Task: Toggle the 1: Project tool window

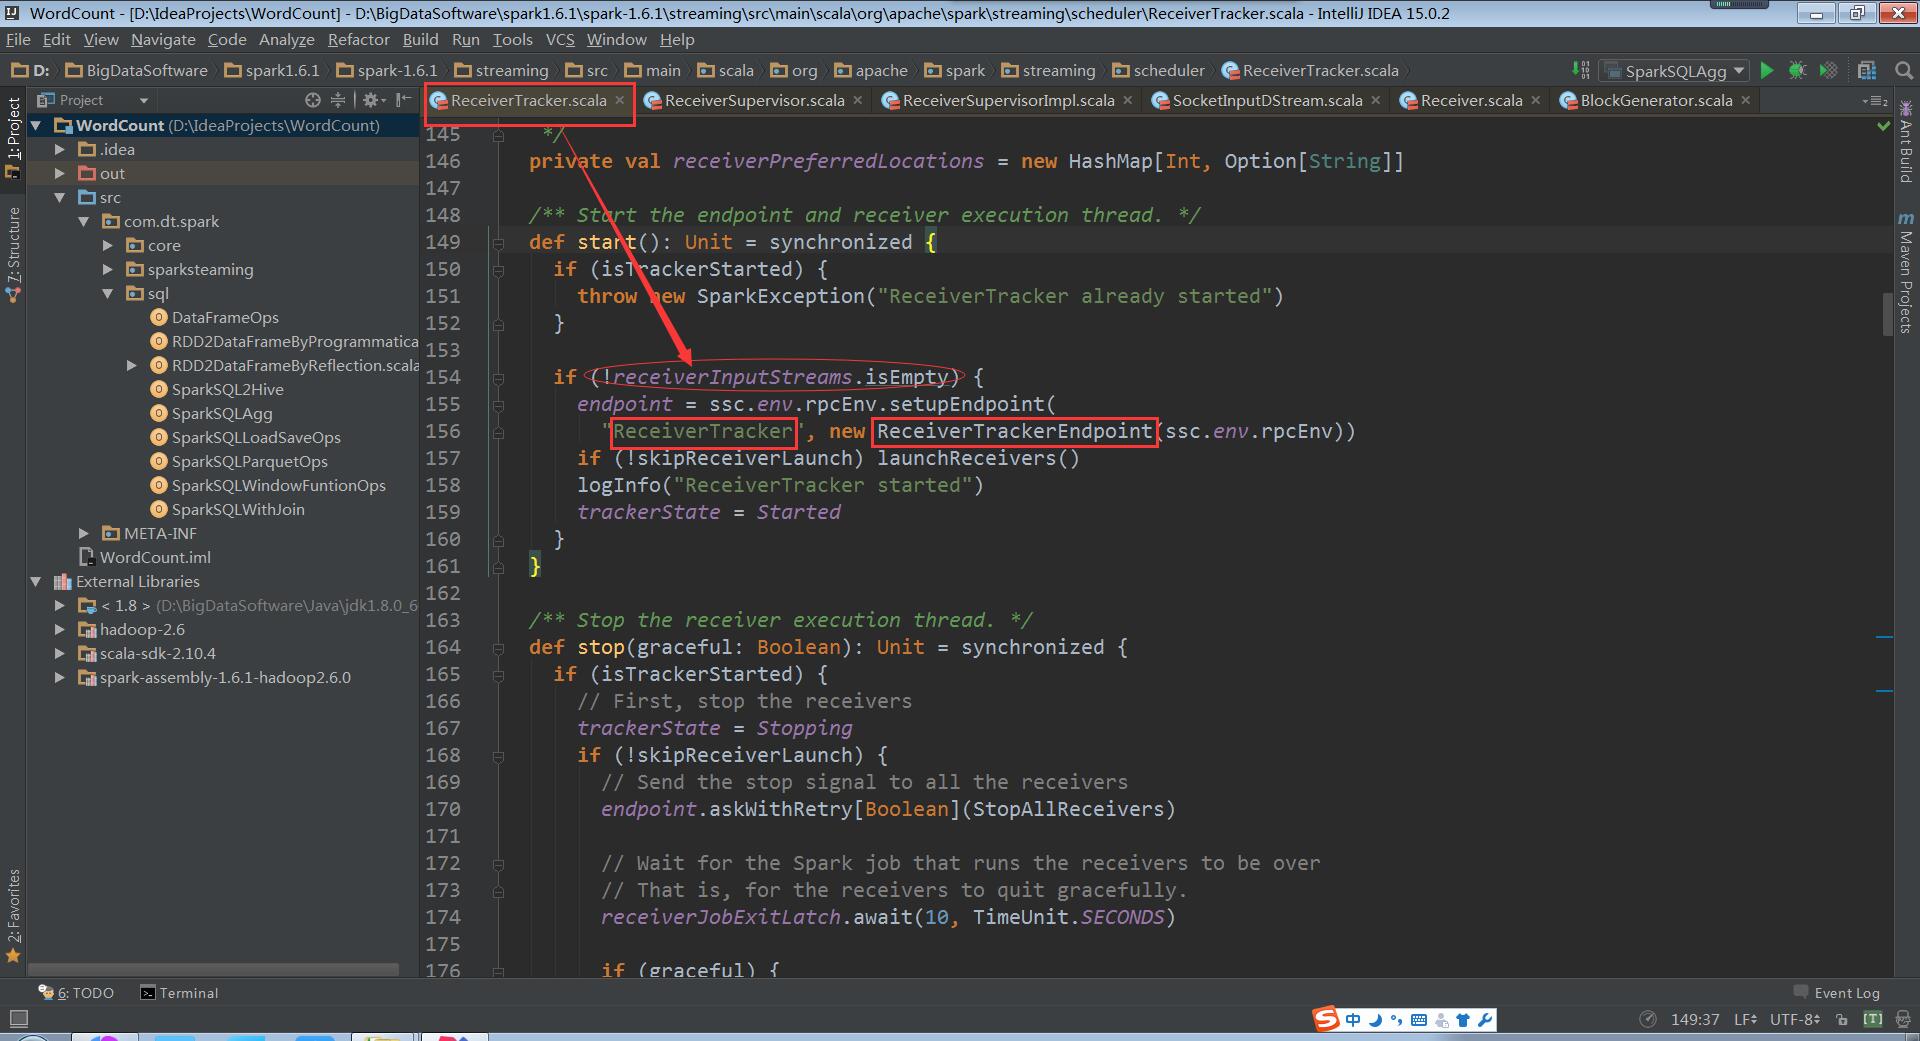Action: (13, 138)
